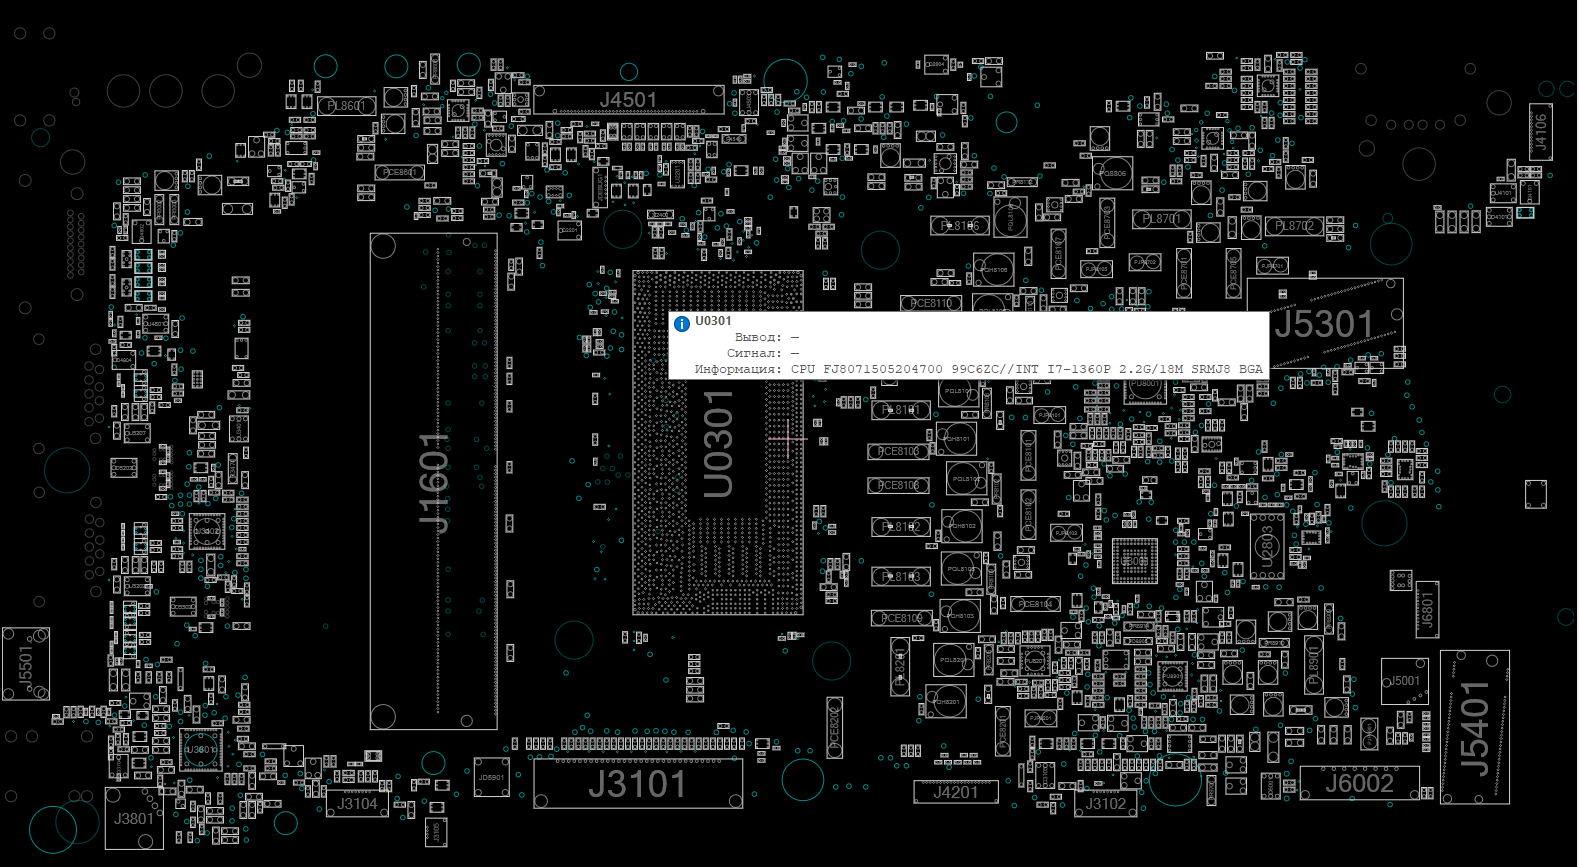Select connector J3101 at the bottom
Viewport: 1579px width, 867px height.
point(637,784)
